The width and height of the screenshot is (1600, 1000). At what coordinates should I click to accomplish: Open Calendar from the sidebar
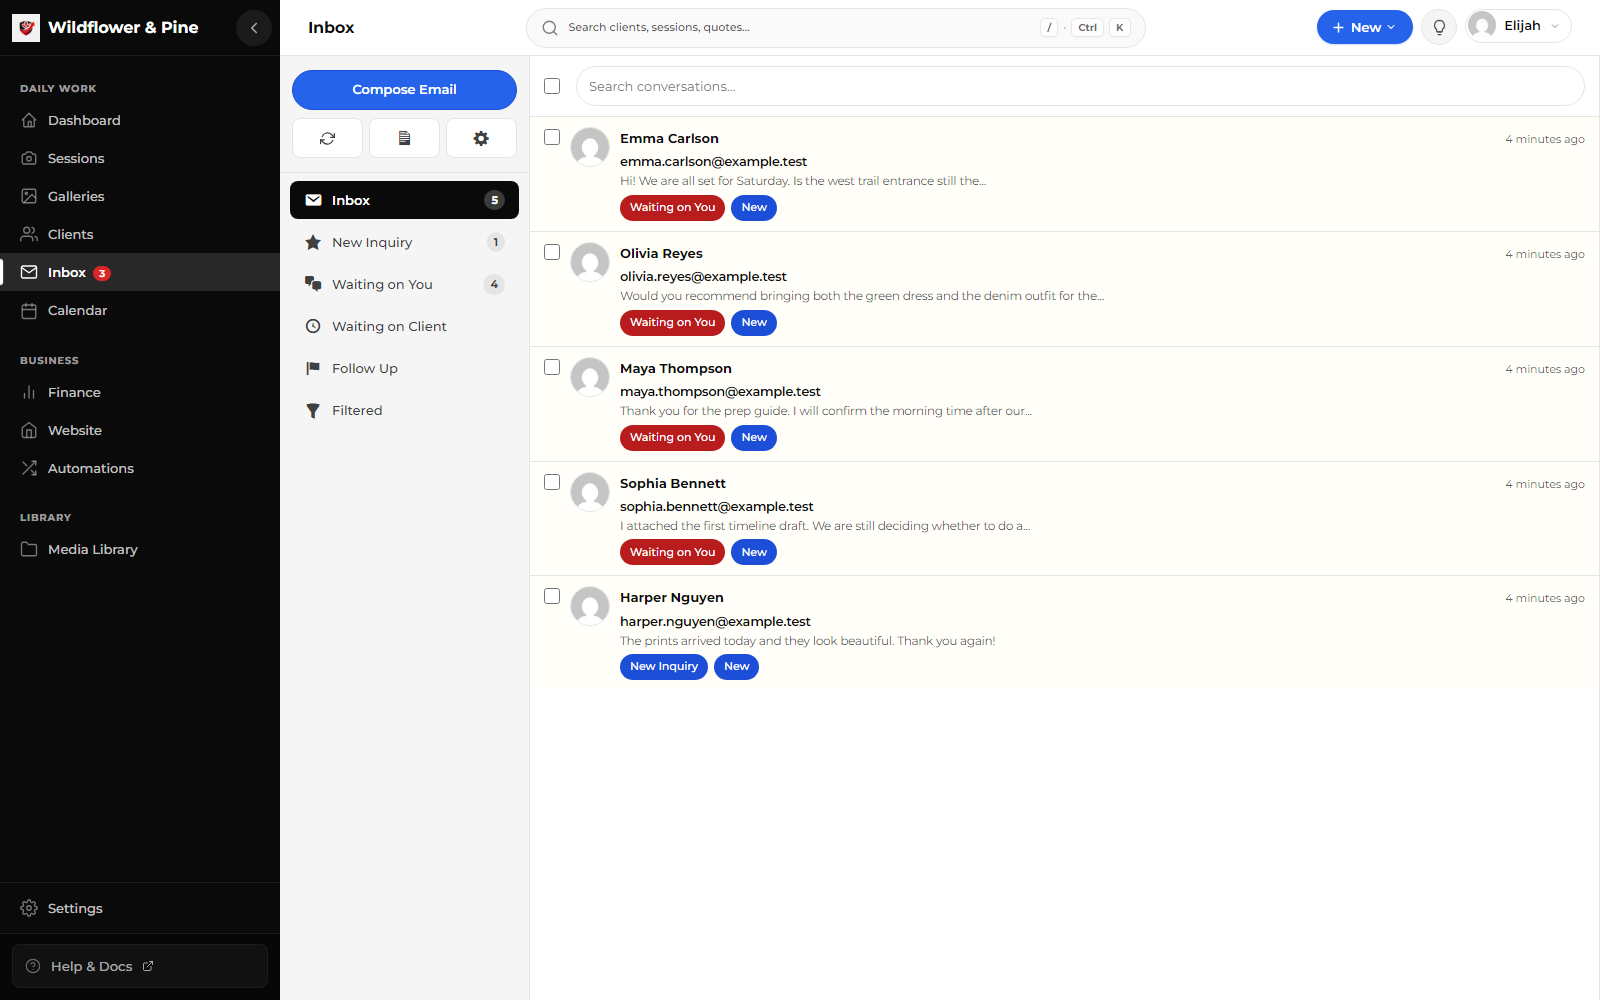(x=140, y=310)
